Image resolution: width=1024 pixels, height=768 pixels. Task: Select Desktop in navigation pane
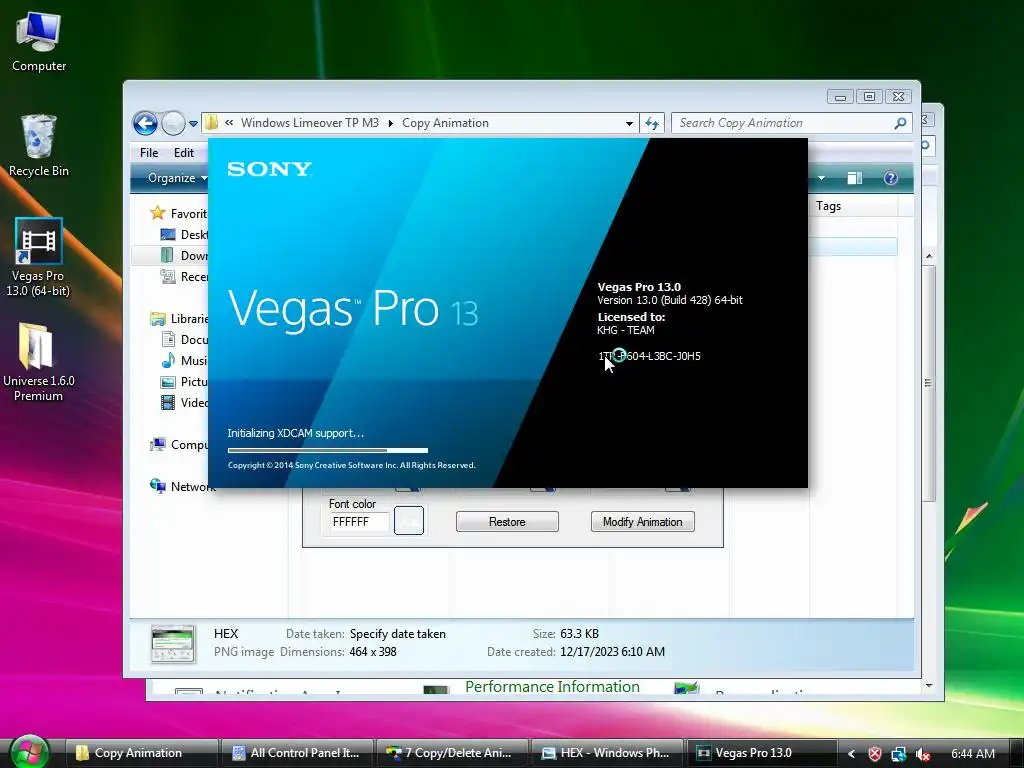pyautogui.click(x=184, y=234)
